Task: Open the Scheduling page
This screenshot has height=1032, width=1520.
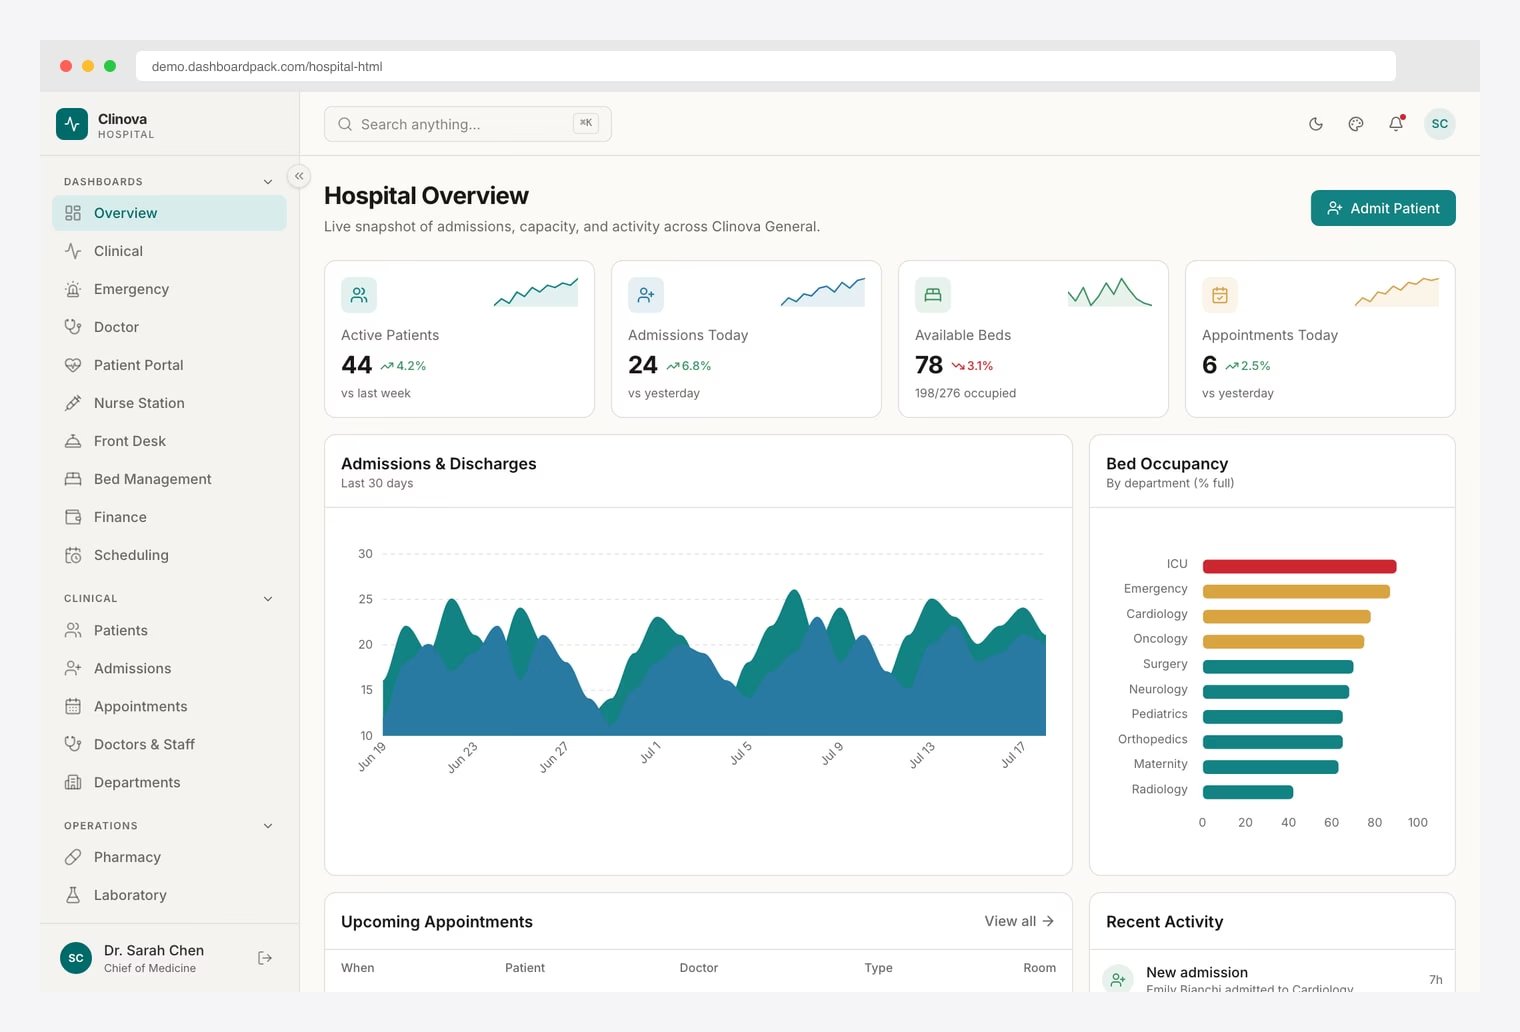Action: click(x=169, y=555)
